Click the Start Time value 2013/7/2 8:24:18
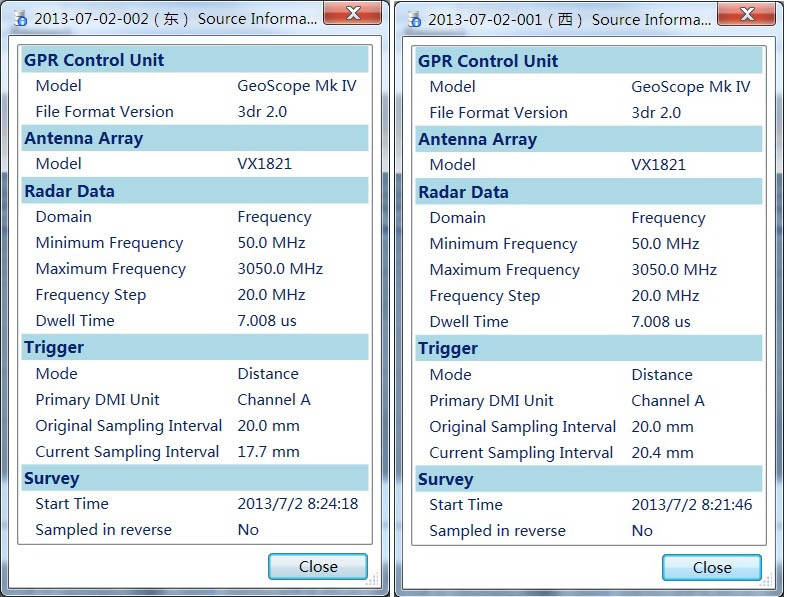This screenshot has height=597, width=787. [x=297, y=503]
